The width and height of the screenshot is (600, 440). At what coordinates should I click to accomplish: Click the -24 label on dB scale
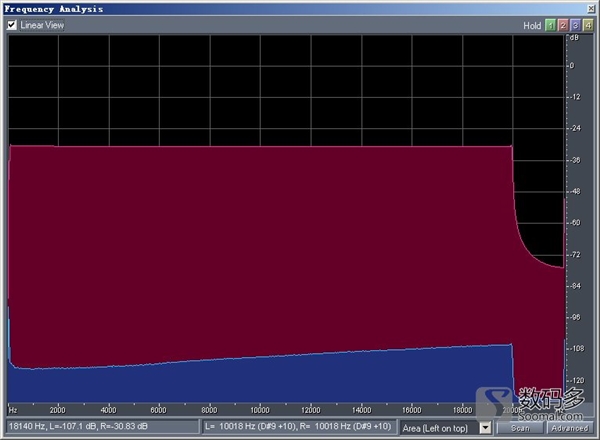[x=575, y=128]
